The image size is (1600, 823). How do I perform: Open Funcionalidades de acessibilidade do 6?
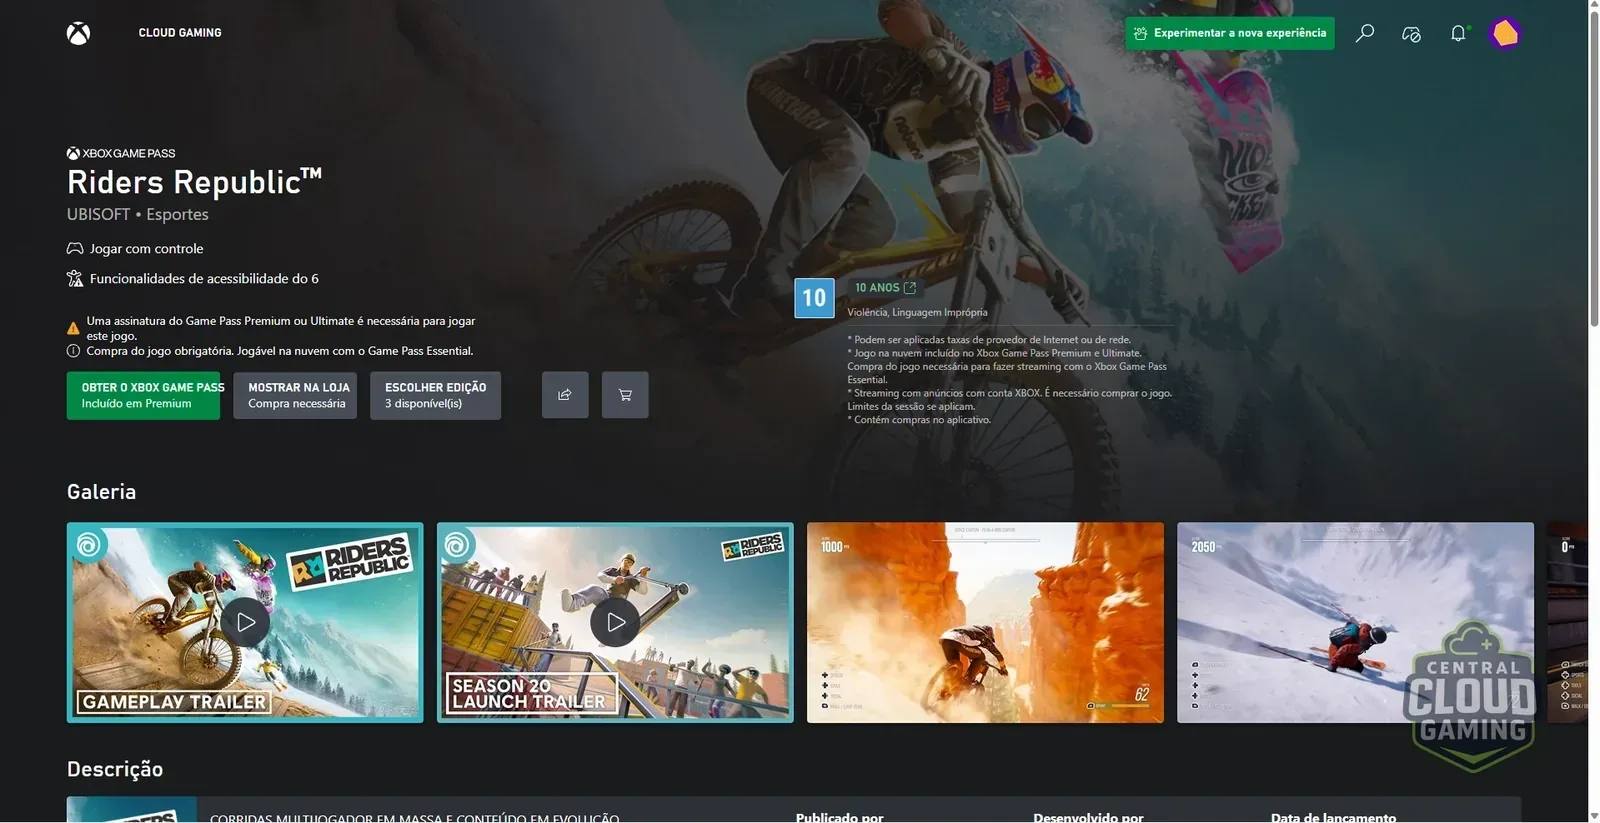204,279
